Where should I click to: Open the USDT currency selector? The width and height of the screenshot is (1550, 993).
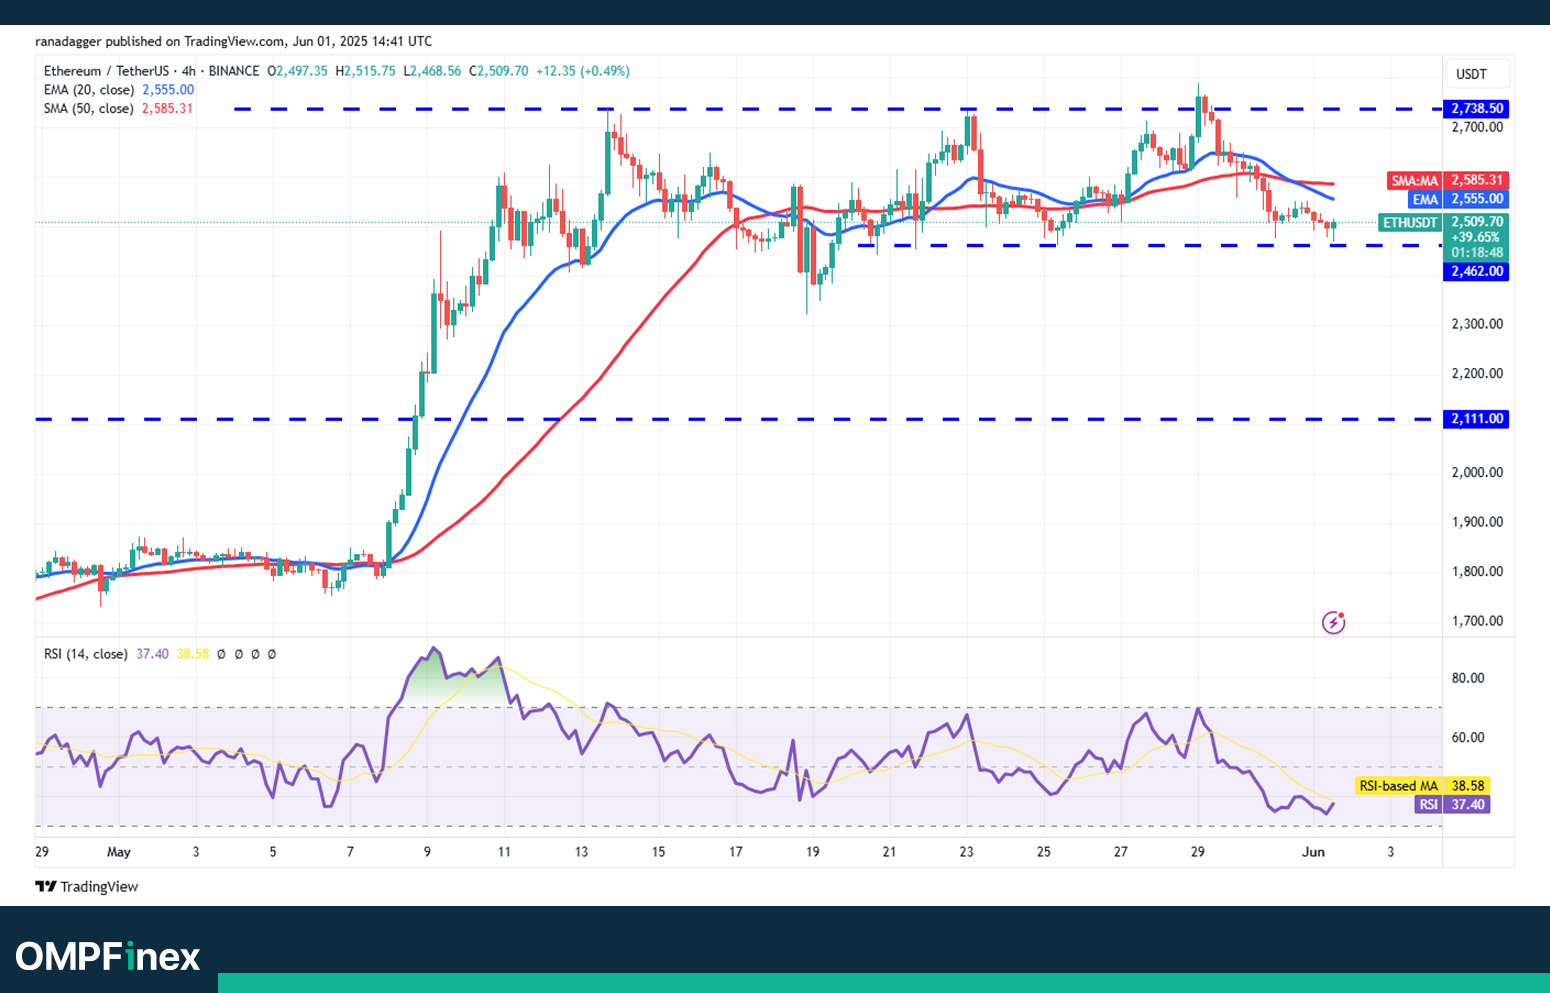pyautogui.click(x=1471, y=74)
